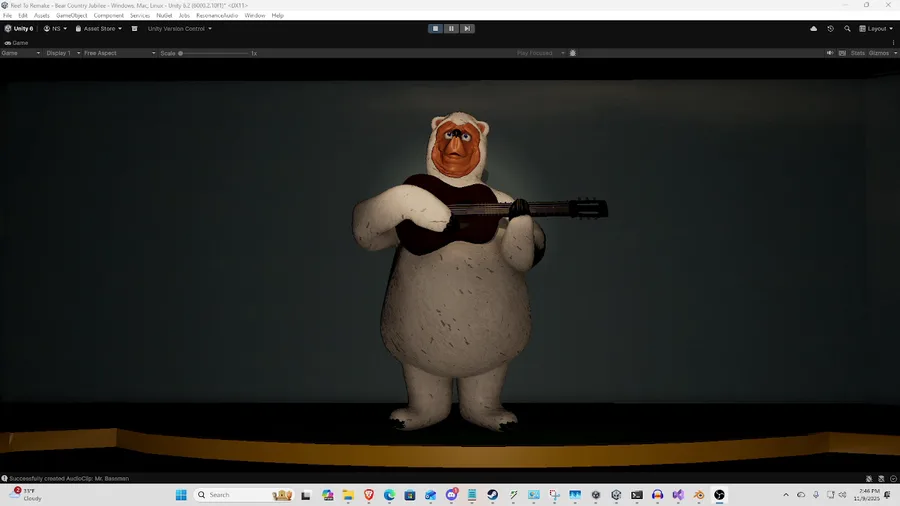Click the Unity 6 logo button
The width and height of the screenshot is (900, 506).
click(19, 29)
